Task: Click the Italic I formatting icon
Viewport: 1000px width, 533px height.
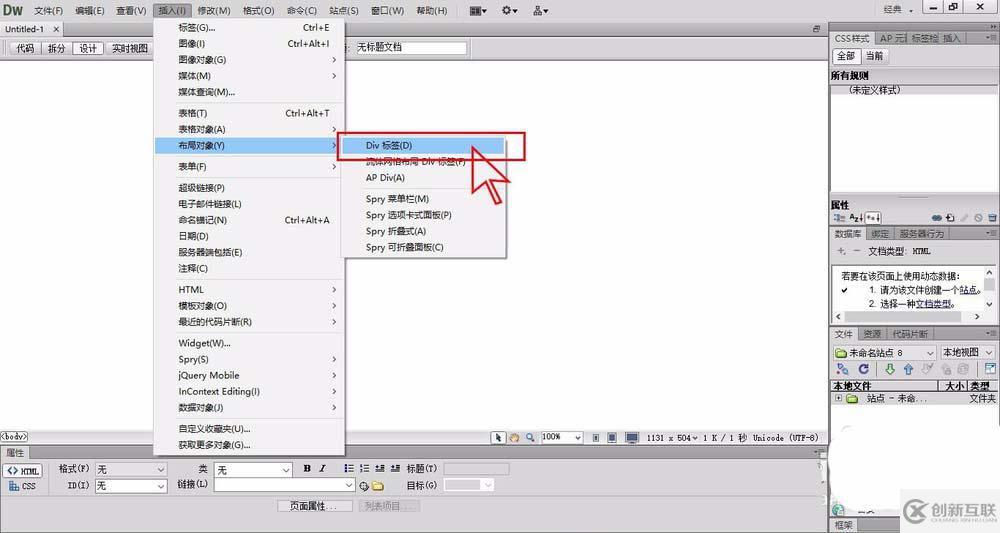Action: (323, 469)
